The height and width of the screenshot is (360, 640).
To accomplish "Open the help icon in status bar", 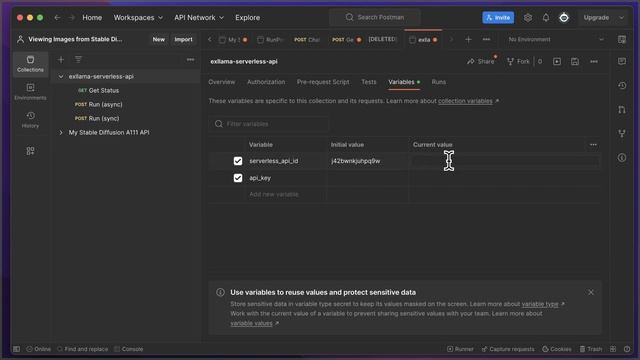I will point(627,349).
